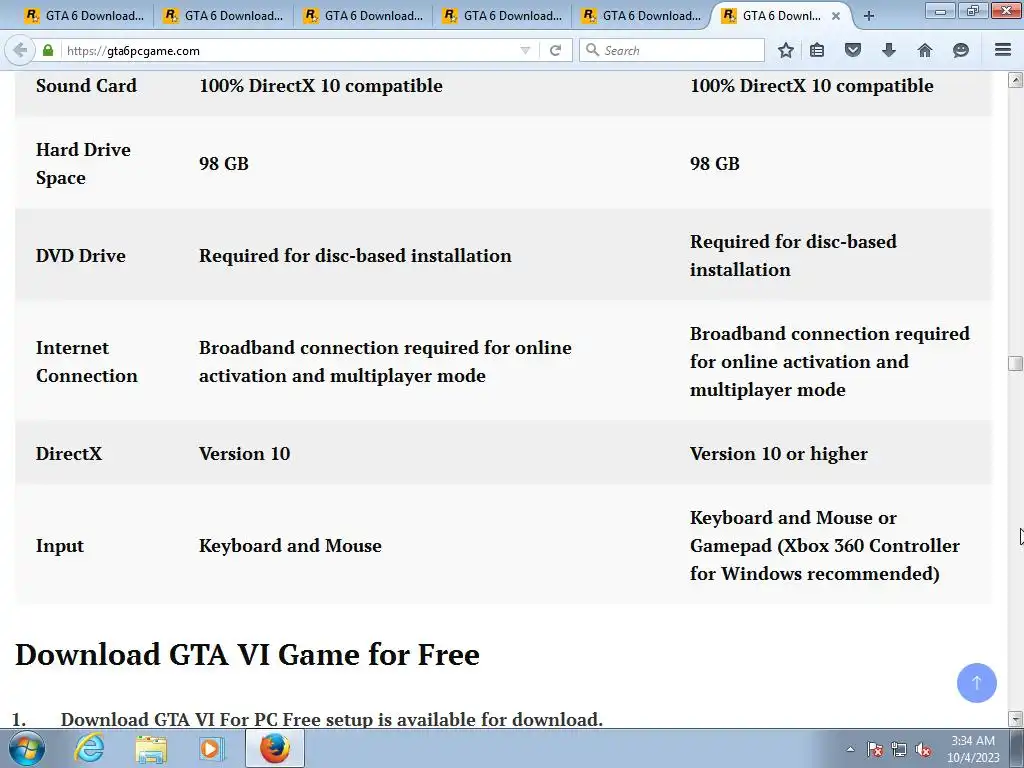
Task: Show bookmarks list icon in toolbar
Action: [x=817, y=50]
